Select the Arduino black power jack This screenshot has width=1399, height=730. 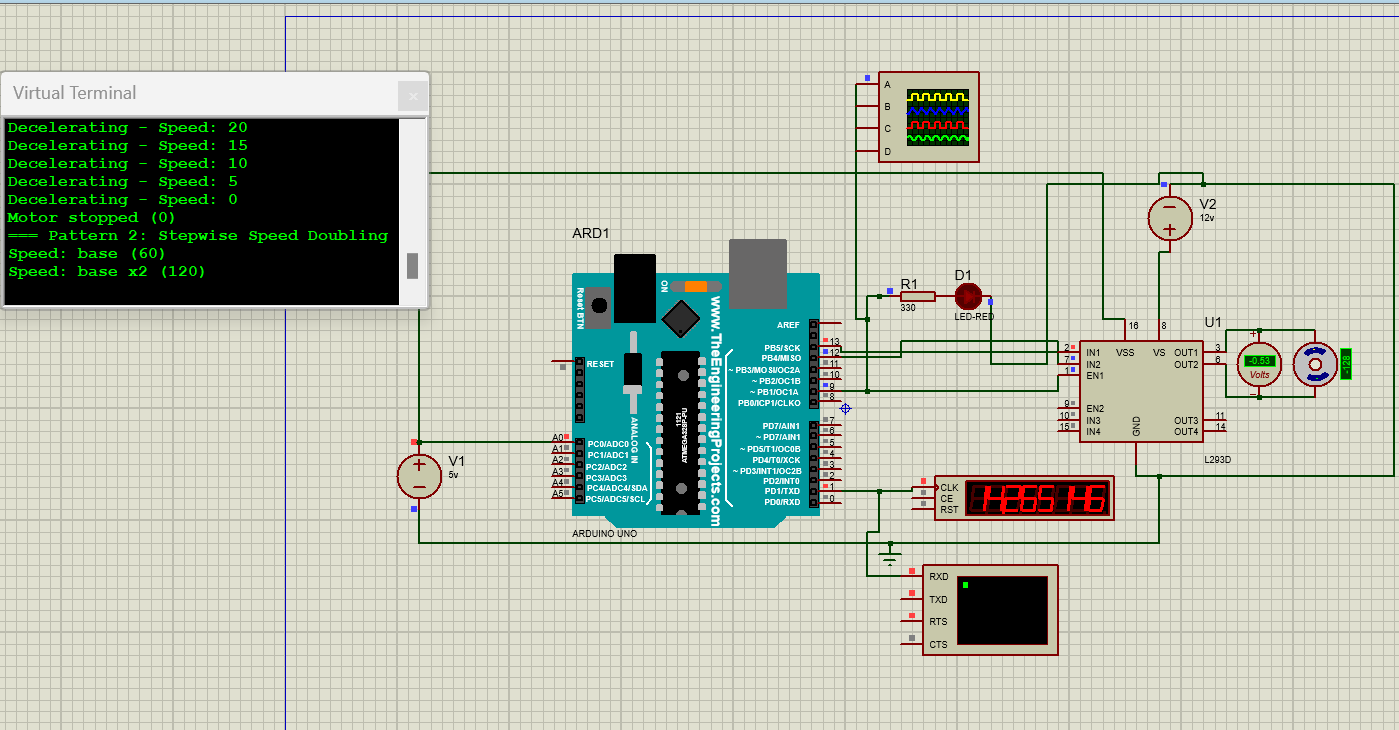pyautogui.click(x=634, y=288)
